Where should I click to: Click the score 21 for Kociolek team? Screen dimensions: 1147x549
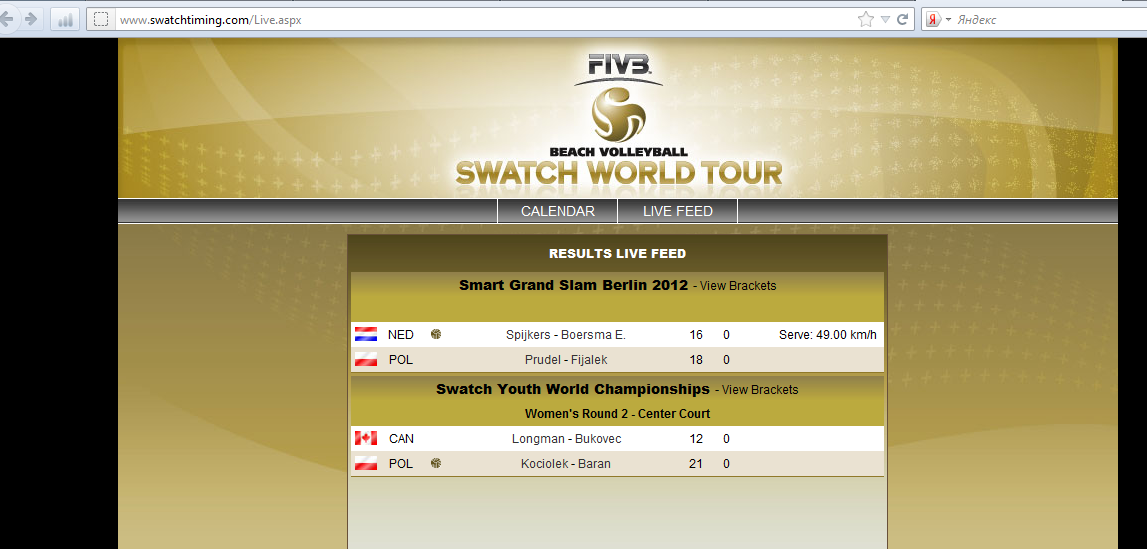tap(696, 463)
